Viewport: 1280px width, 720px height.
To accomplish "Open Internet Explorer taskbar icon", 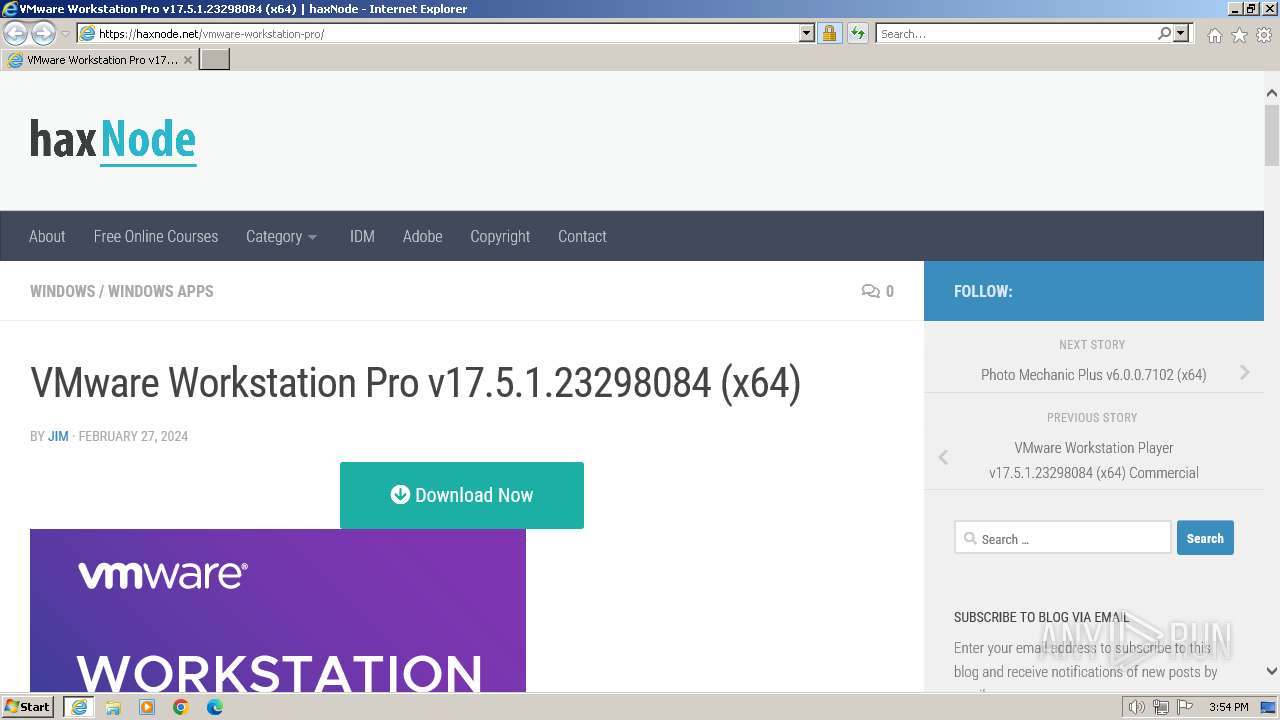I will [79, 707].
